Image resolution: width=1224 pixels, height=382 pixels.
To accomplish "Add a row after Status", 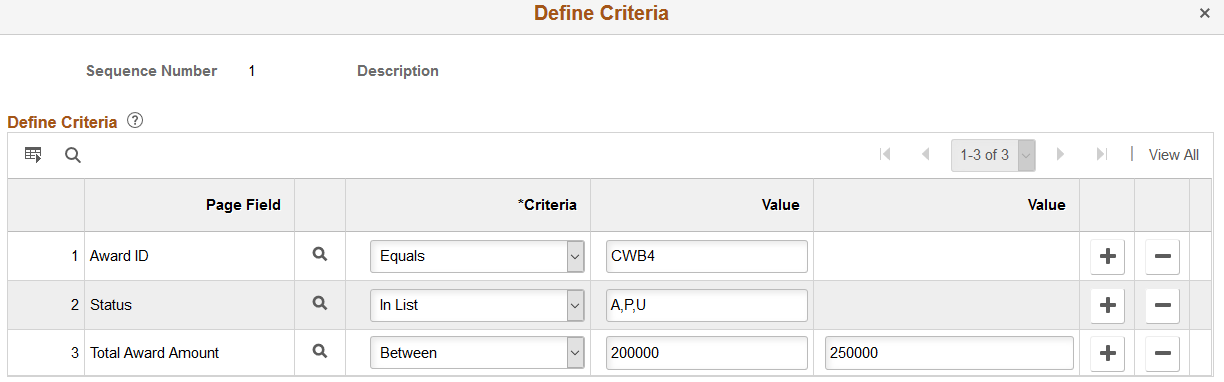I will point(1107,305).
